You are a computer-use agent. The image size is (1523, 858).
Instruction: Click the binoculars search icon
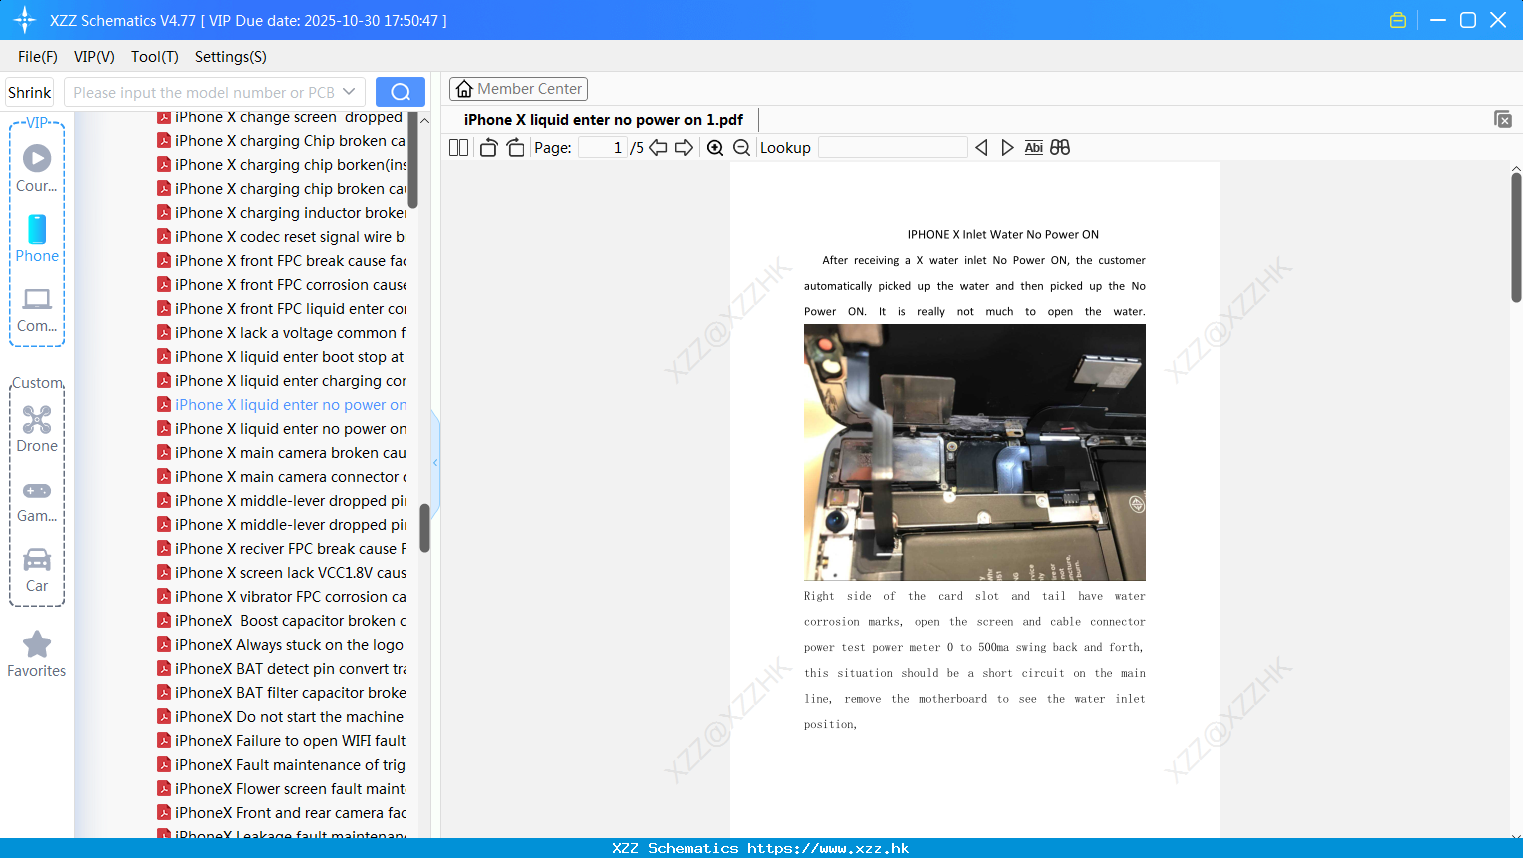[1060, 148]
